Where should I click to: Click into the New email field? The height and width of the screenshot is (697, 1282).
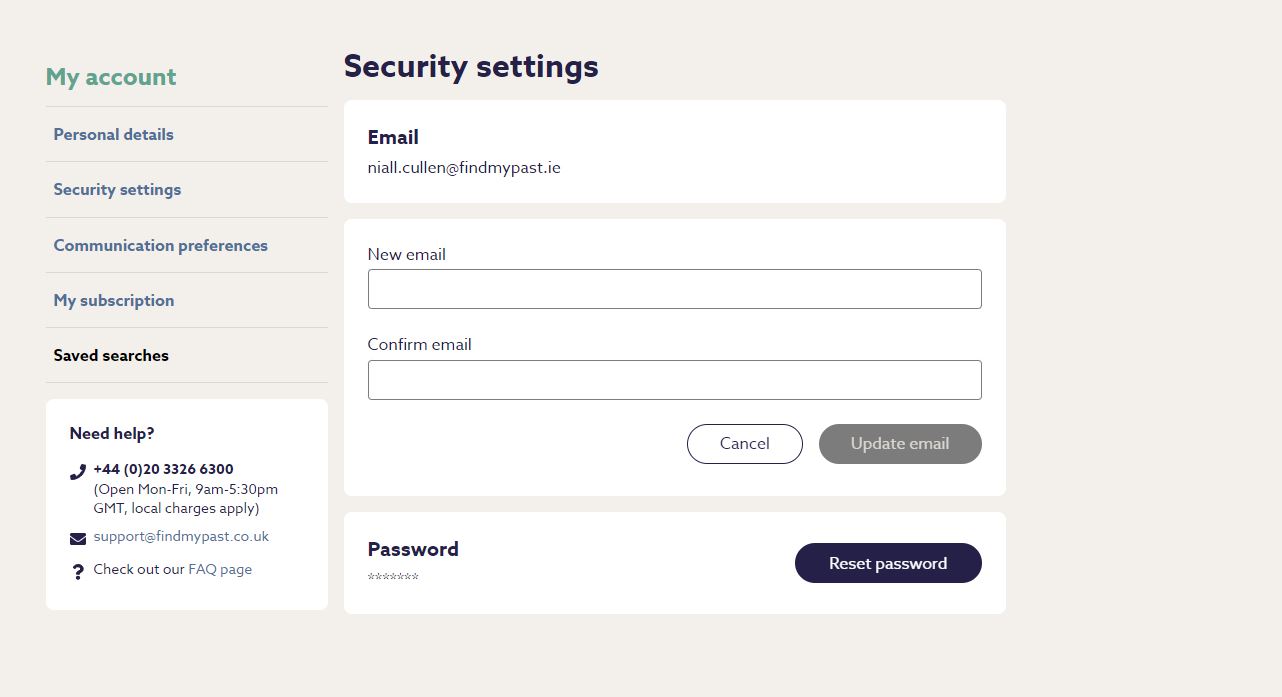coord(674,289)
